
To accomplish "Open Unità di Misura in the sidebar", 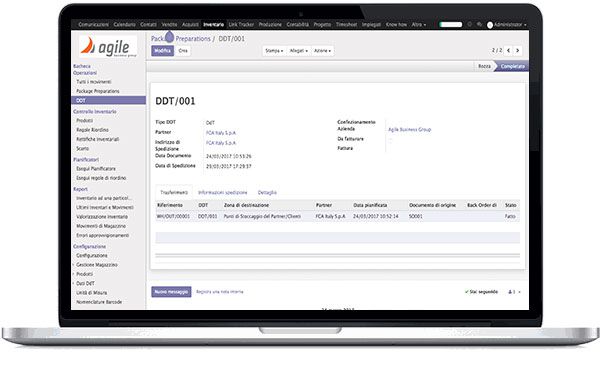I will tap(91, 292).
